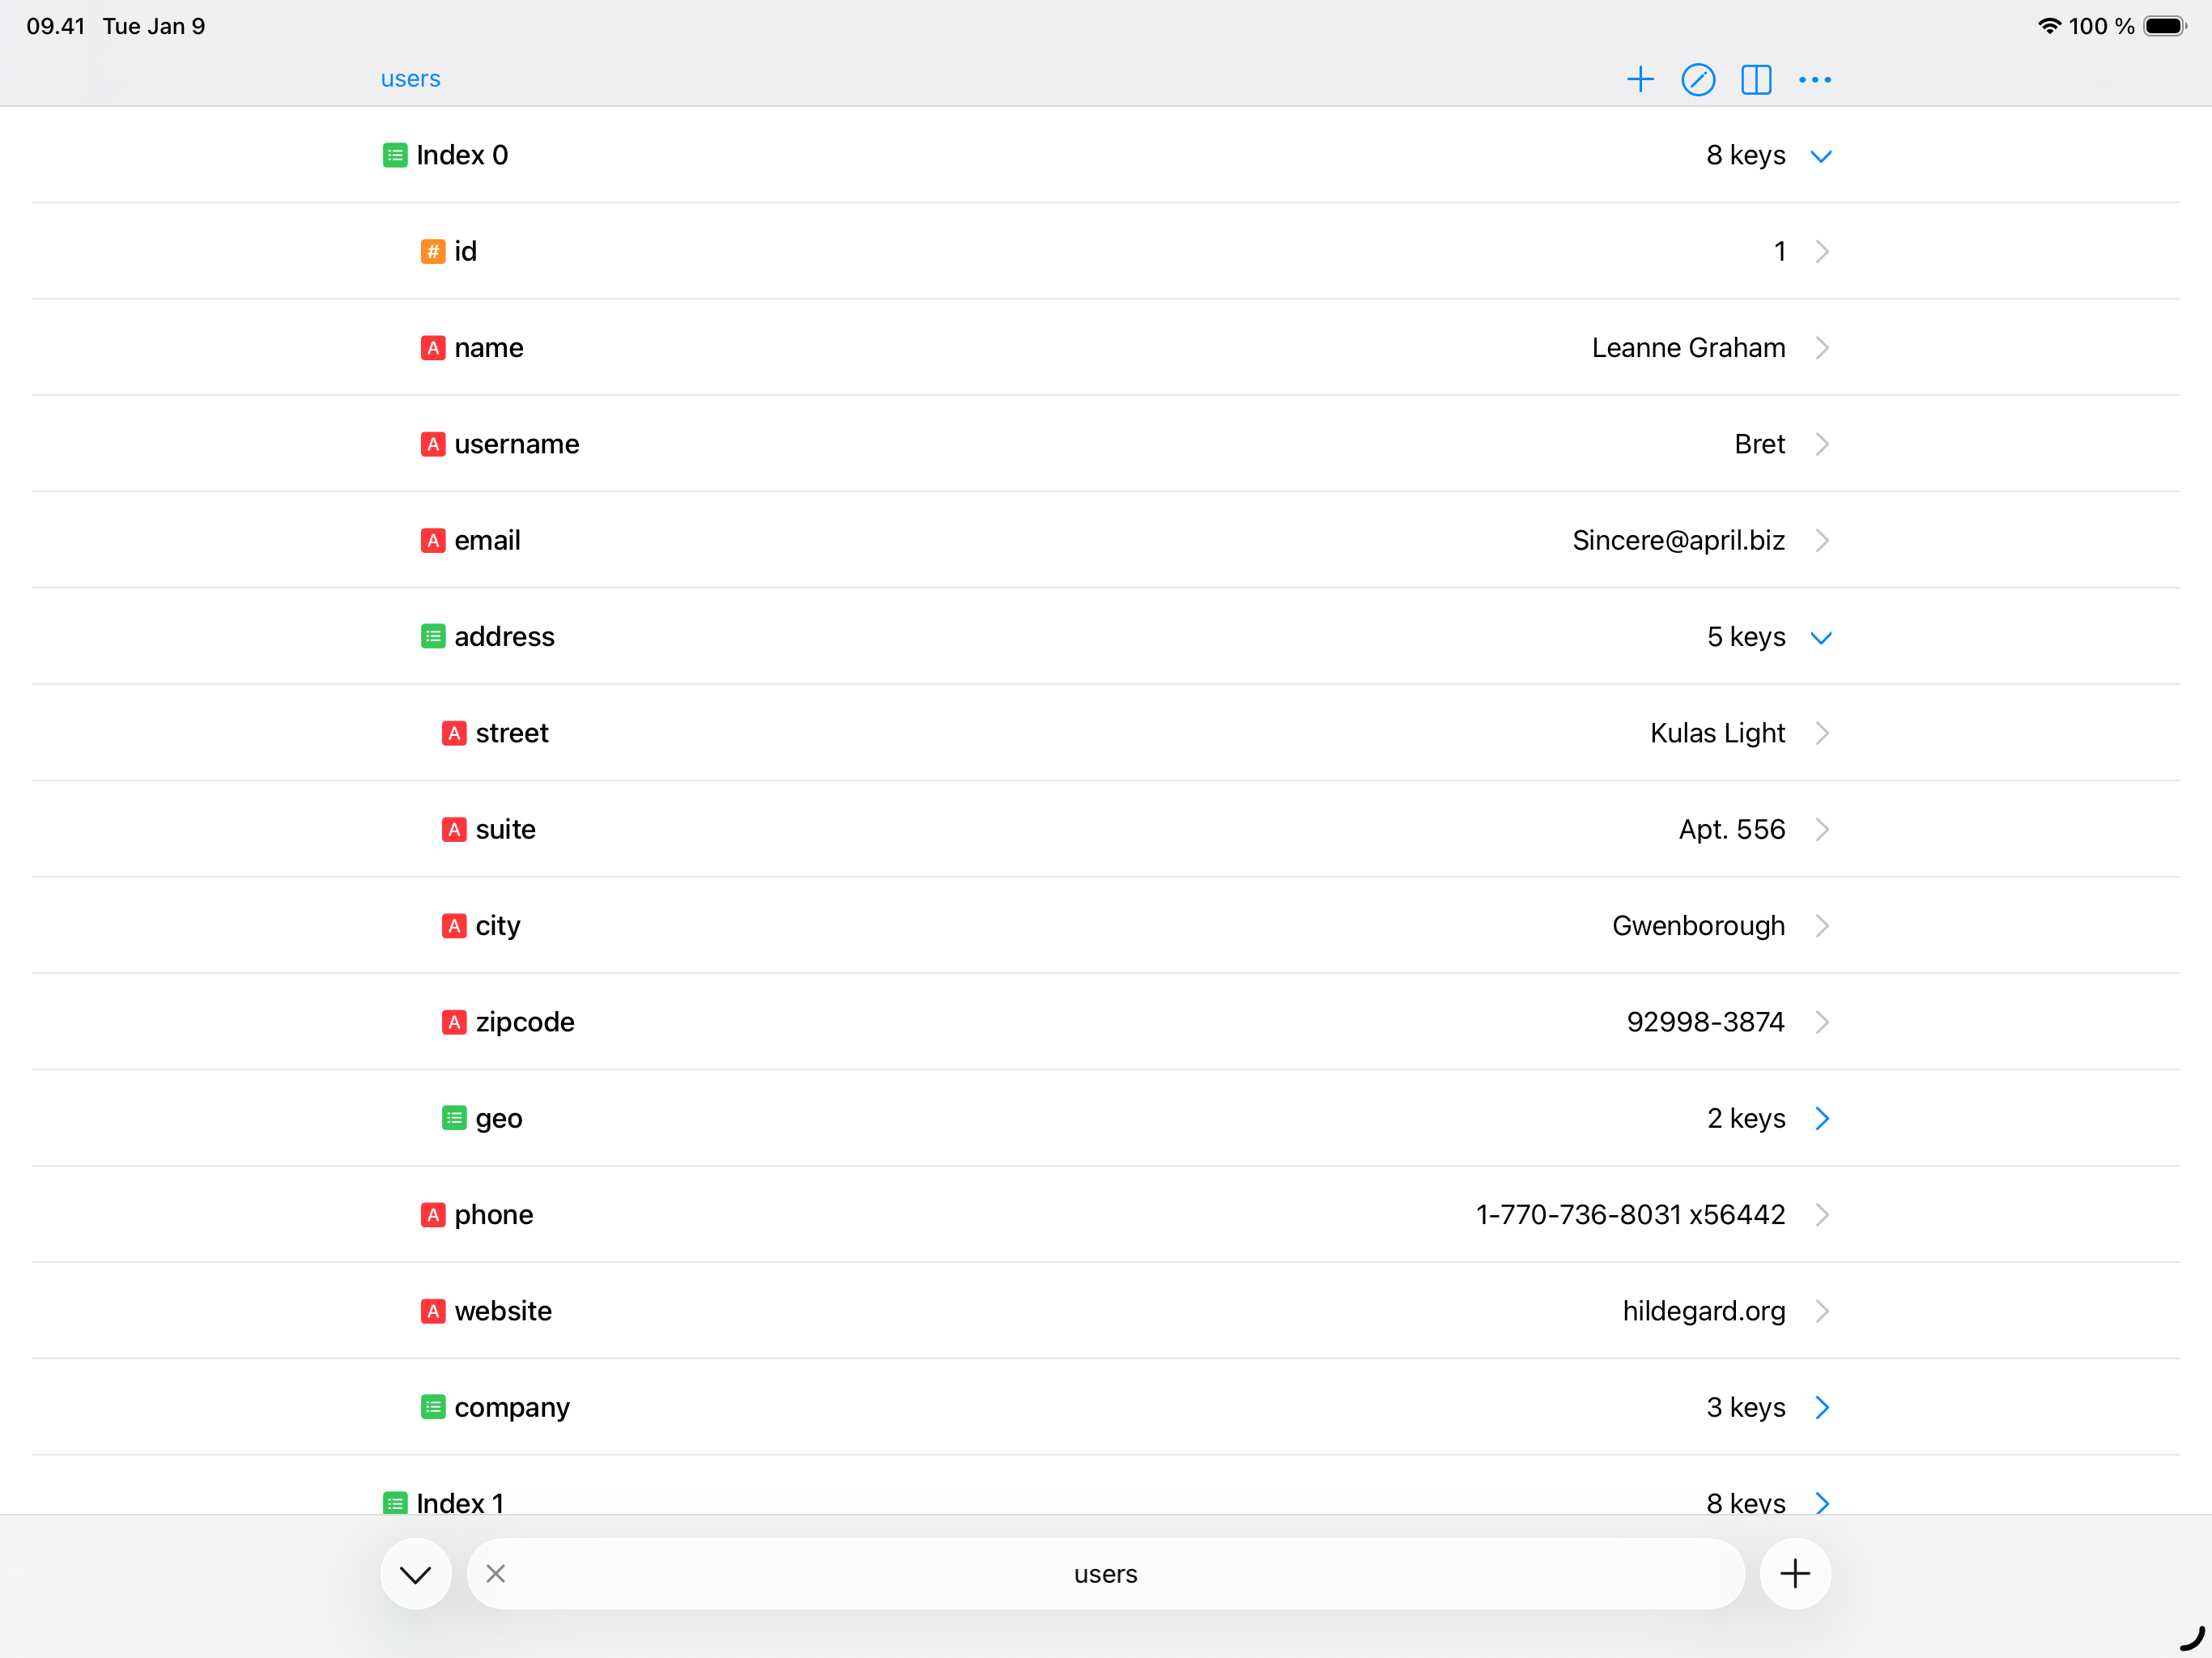
Task: Click the dictionary icon beside geo
Action: point(454,1118)
